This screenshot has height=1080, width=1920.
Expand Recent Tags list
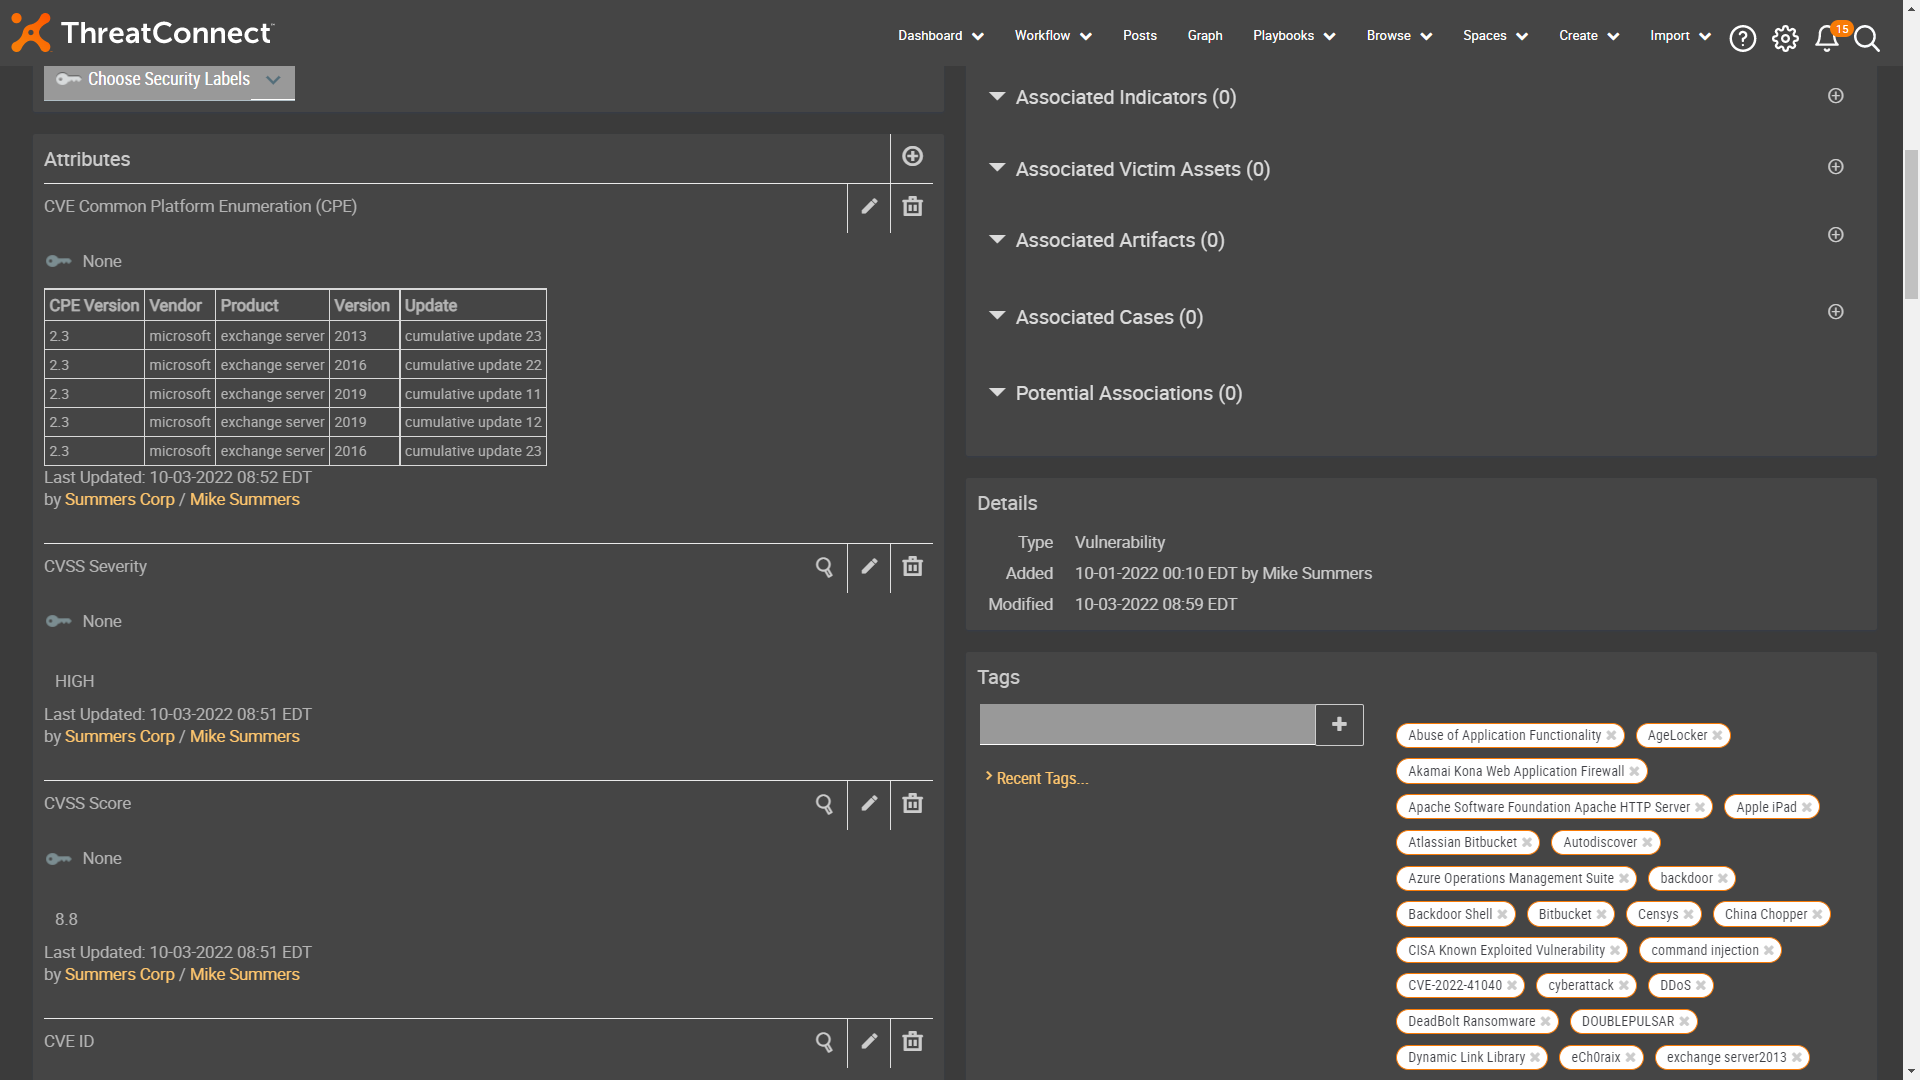(1037, 778)
